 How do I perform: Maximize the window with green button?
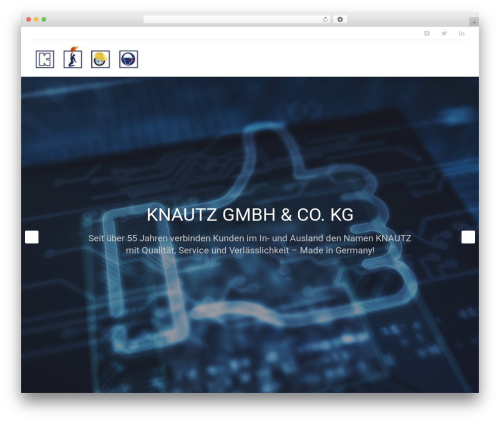click(44, 19)
